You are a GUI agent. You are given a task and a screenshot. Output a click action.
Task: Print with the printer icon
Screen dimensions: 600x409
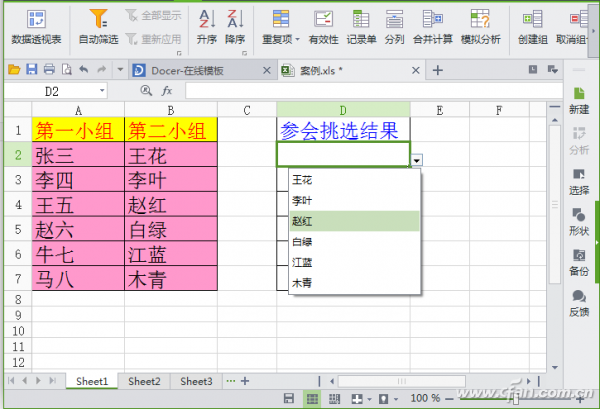pyautogui.click(x=49, y=69)
